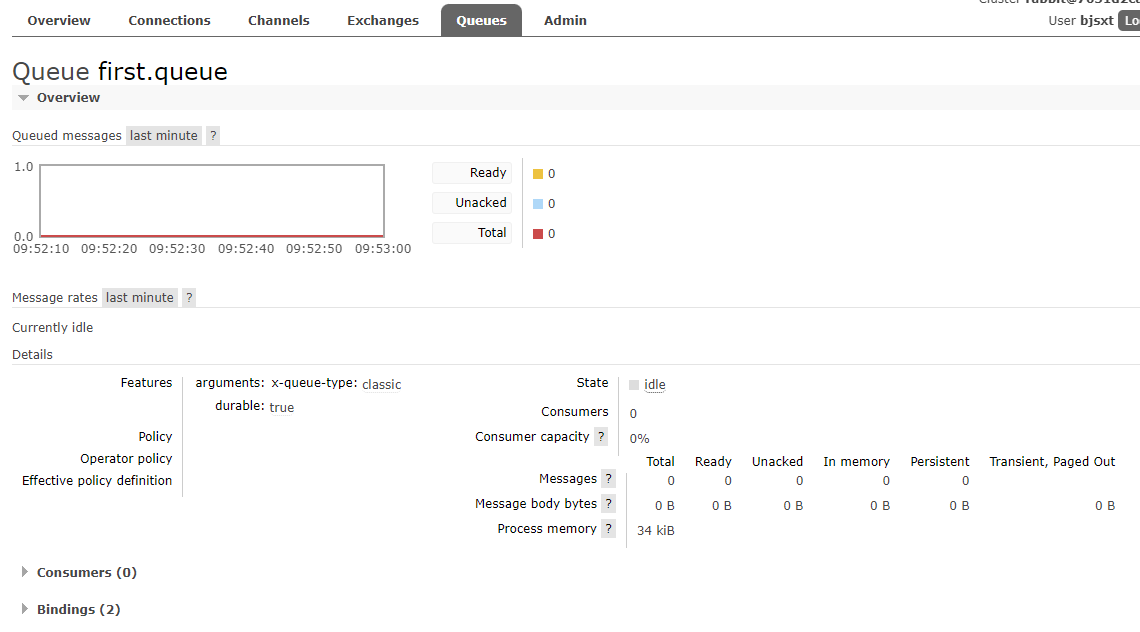Select the 'Operator policy' label
Viewport: 1140px width, 632px height.
tap(127, 458)
